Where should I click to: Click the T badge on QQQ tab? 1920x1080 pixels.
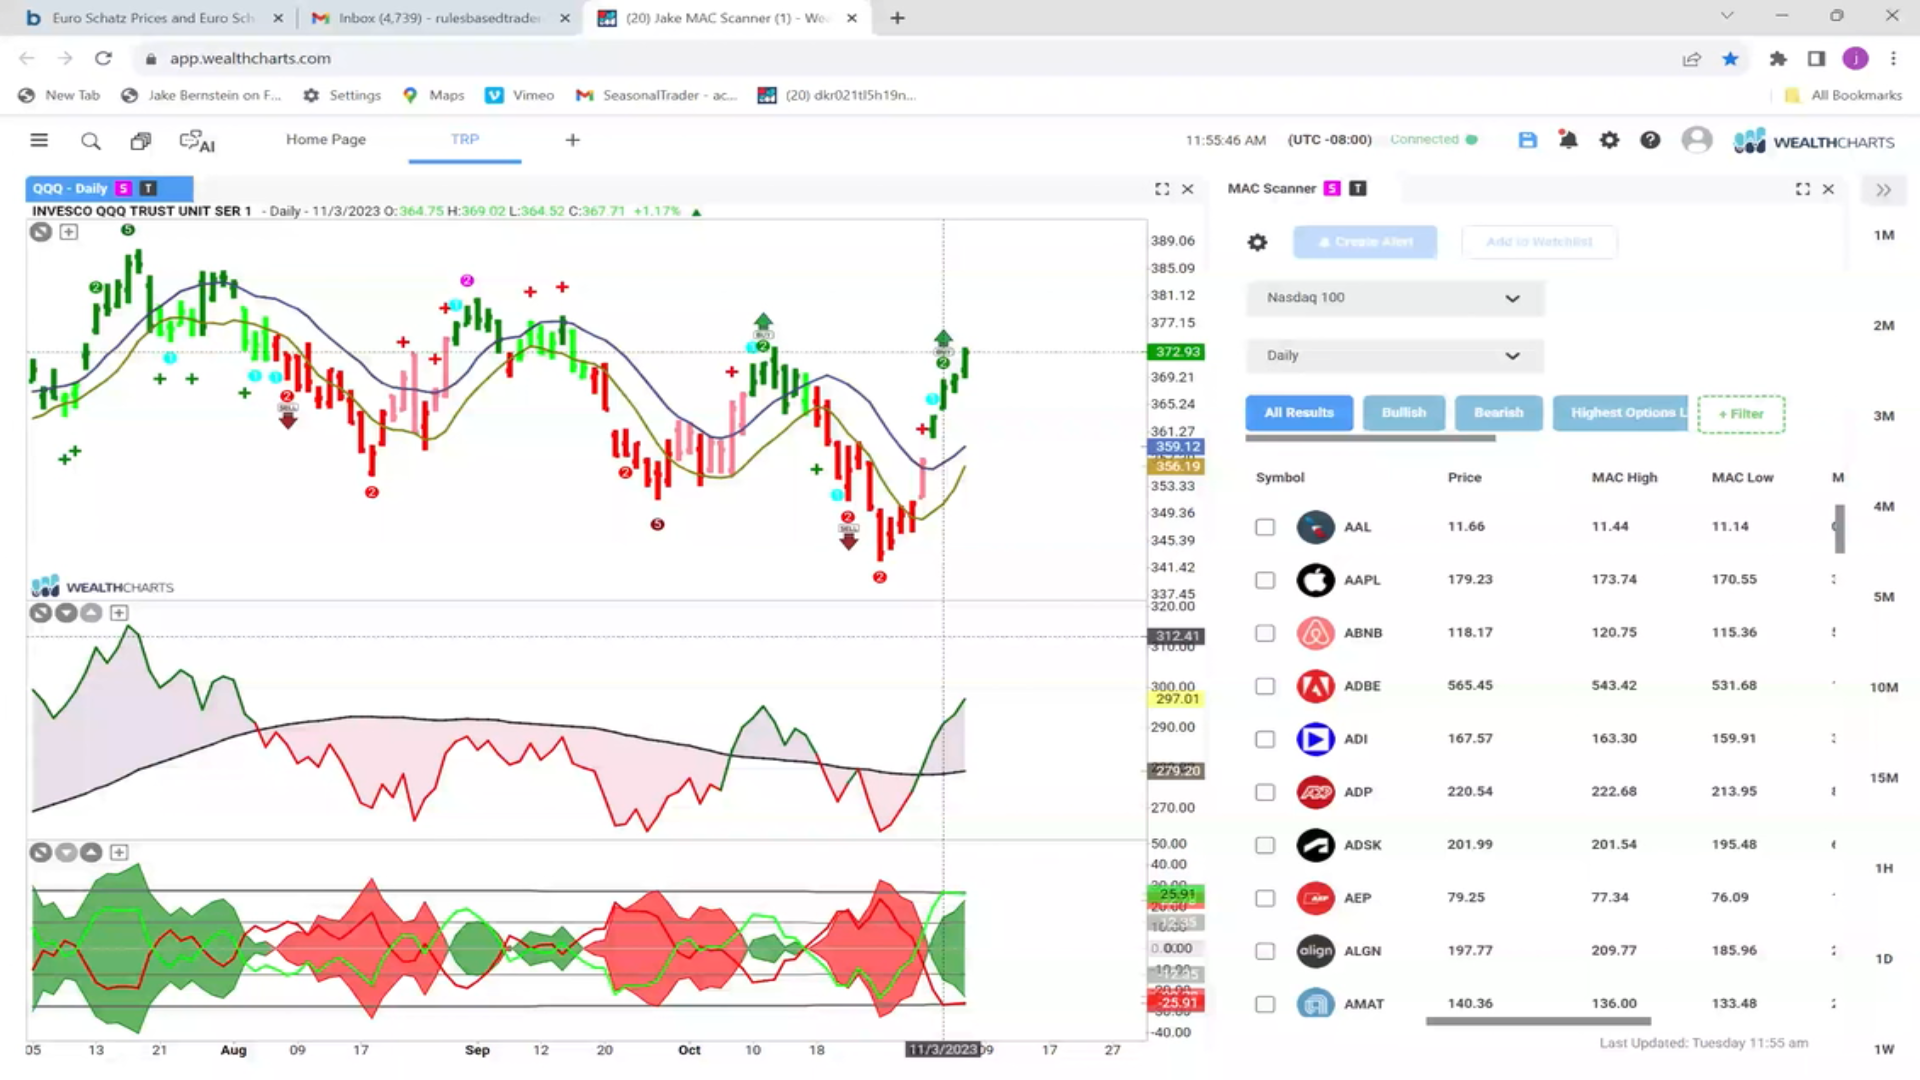[148, 188]
